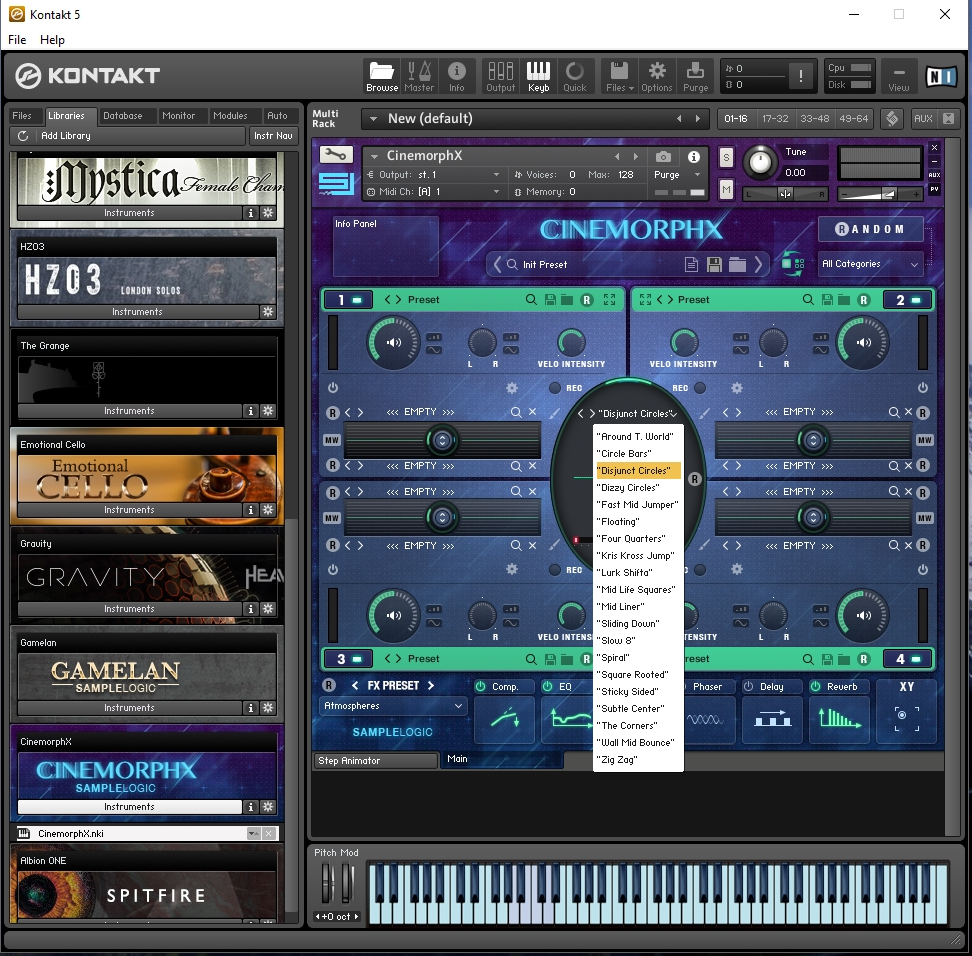Image resolution: width=972 pixels, height=956 pixels.
Task: Select "Spiral" from the path list
Action: (638, 658)
